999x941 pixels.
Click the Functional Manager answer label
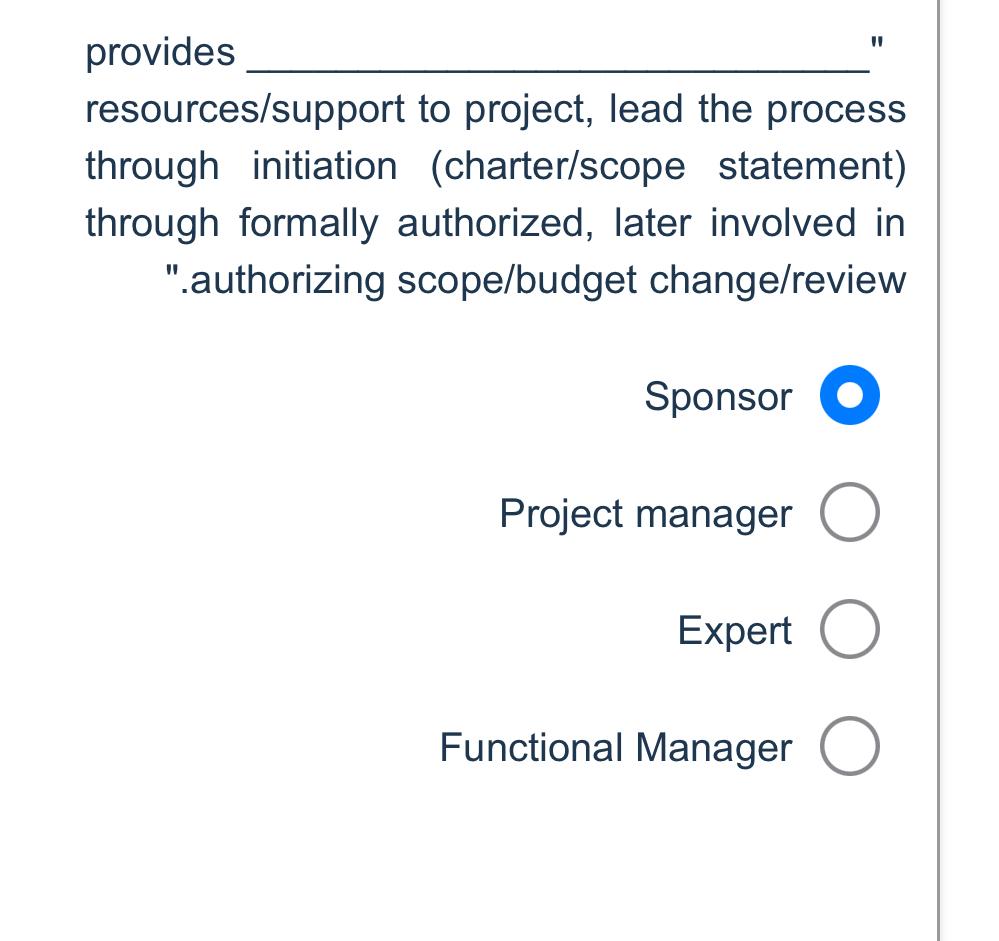coord(616,747)
